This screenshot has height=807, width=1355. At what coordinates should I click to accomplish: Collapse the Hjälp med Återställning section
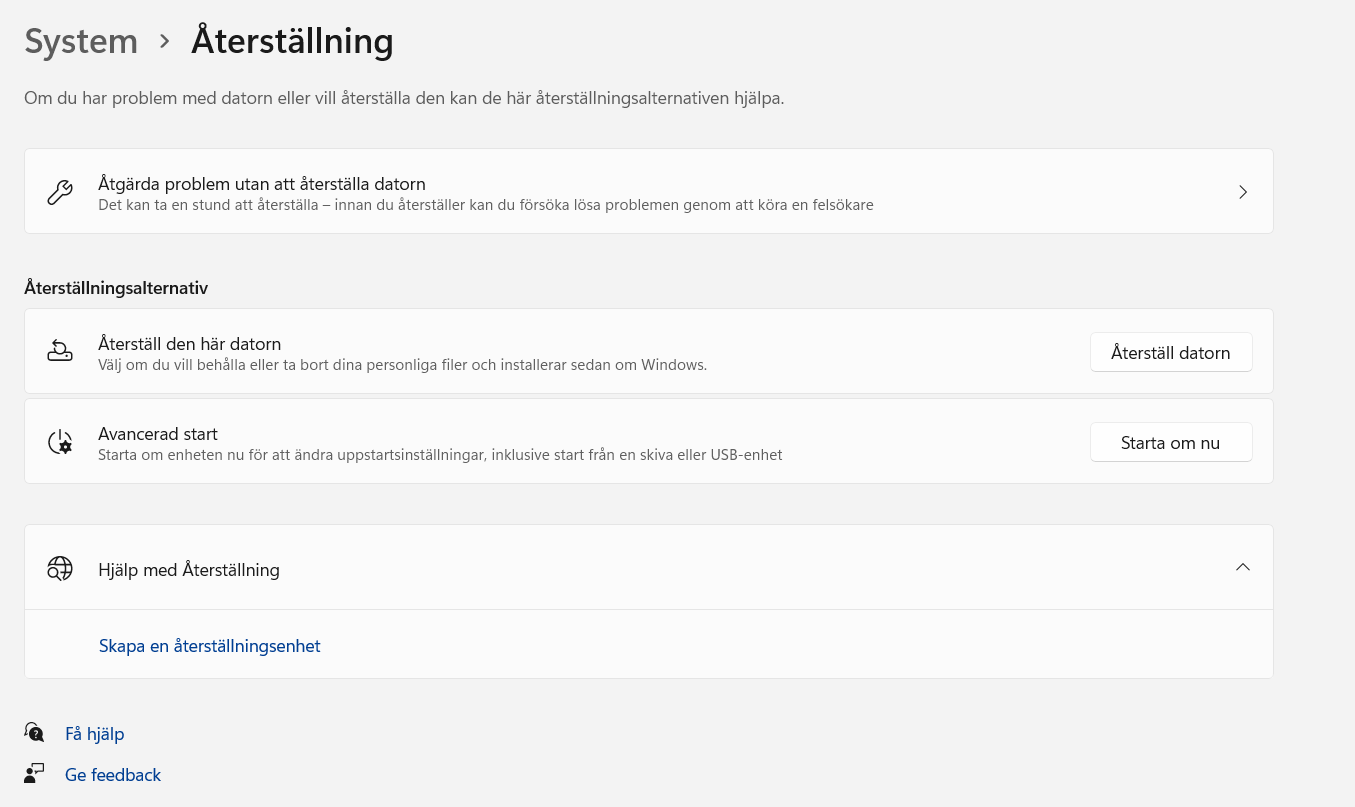[x=1243, y=568]
